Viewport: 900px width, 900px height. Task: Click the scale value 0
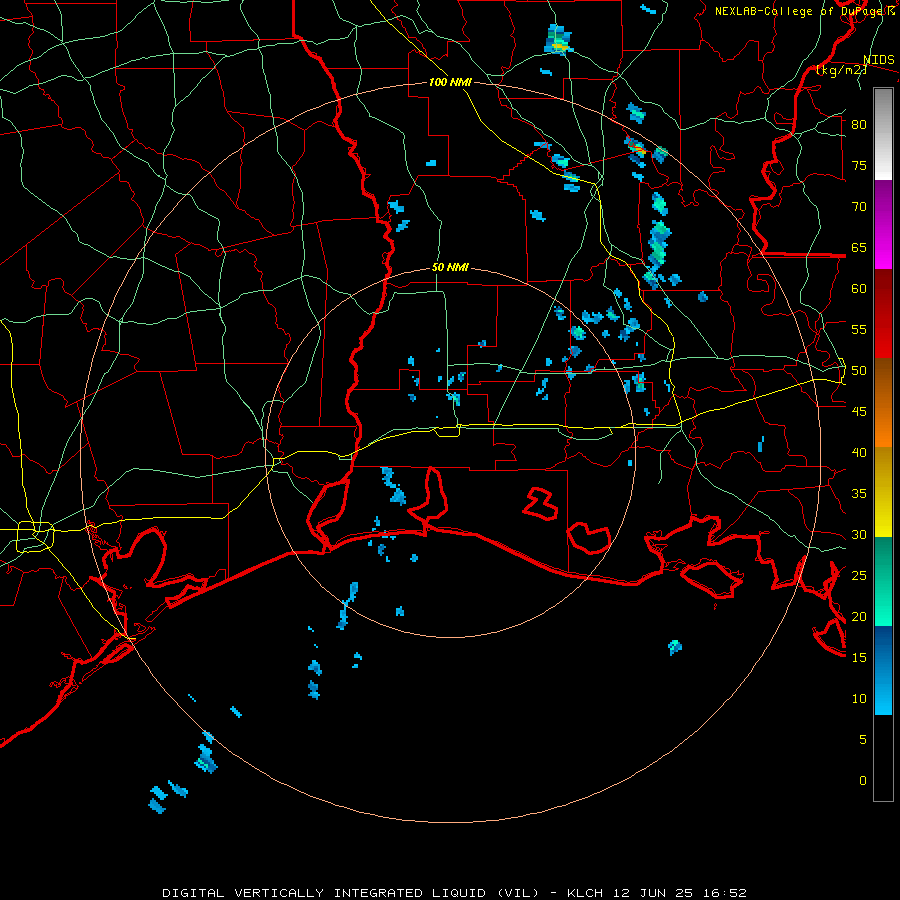pos(863,781)
